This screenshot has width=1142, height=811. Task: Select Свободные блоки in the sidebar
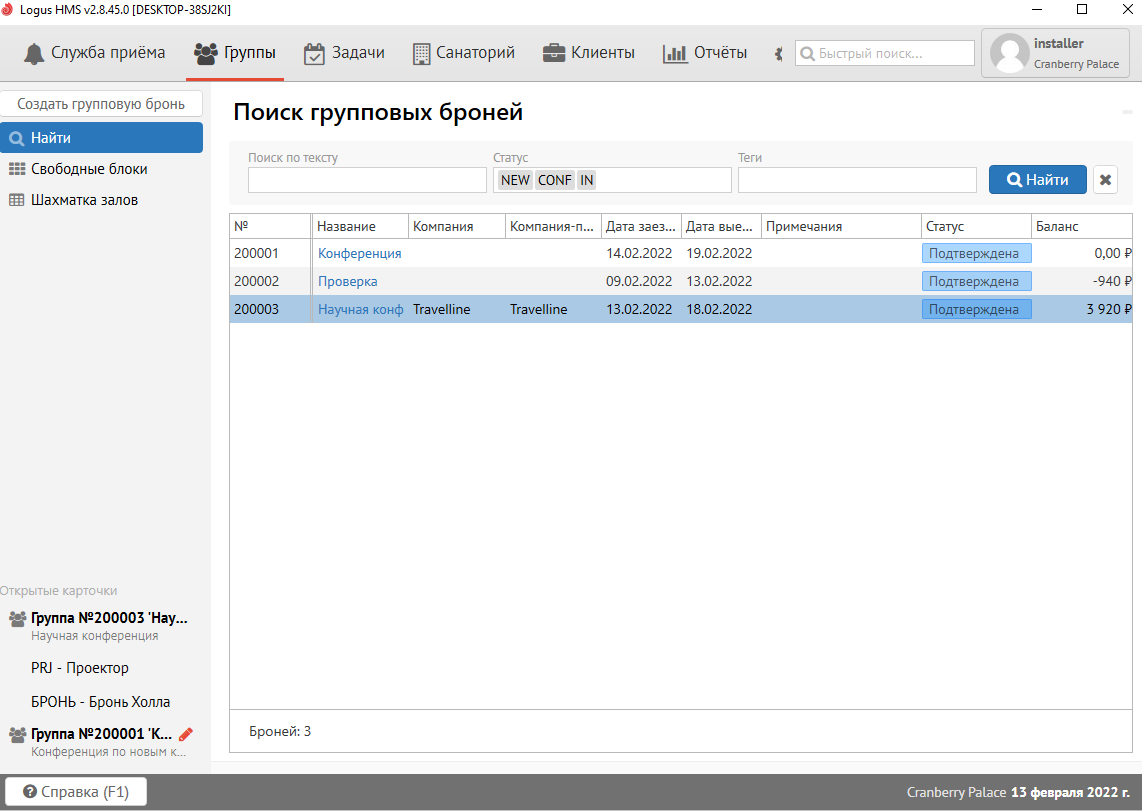click(89, 169)
